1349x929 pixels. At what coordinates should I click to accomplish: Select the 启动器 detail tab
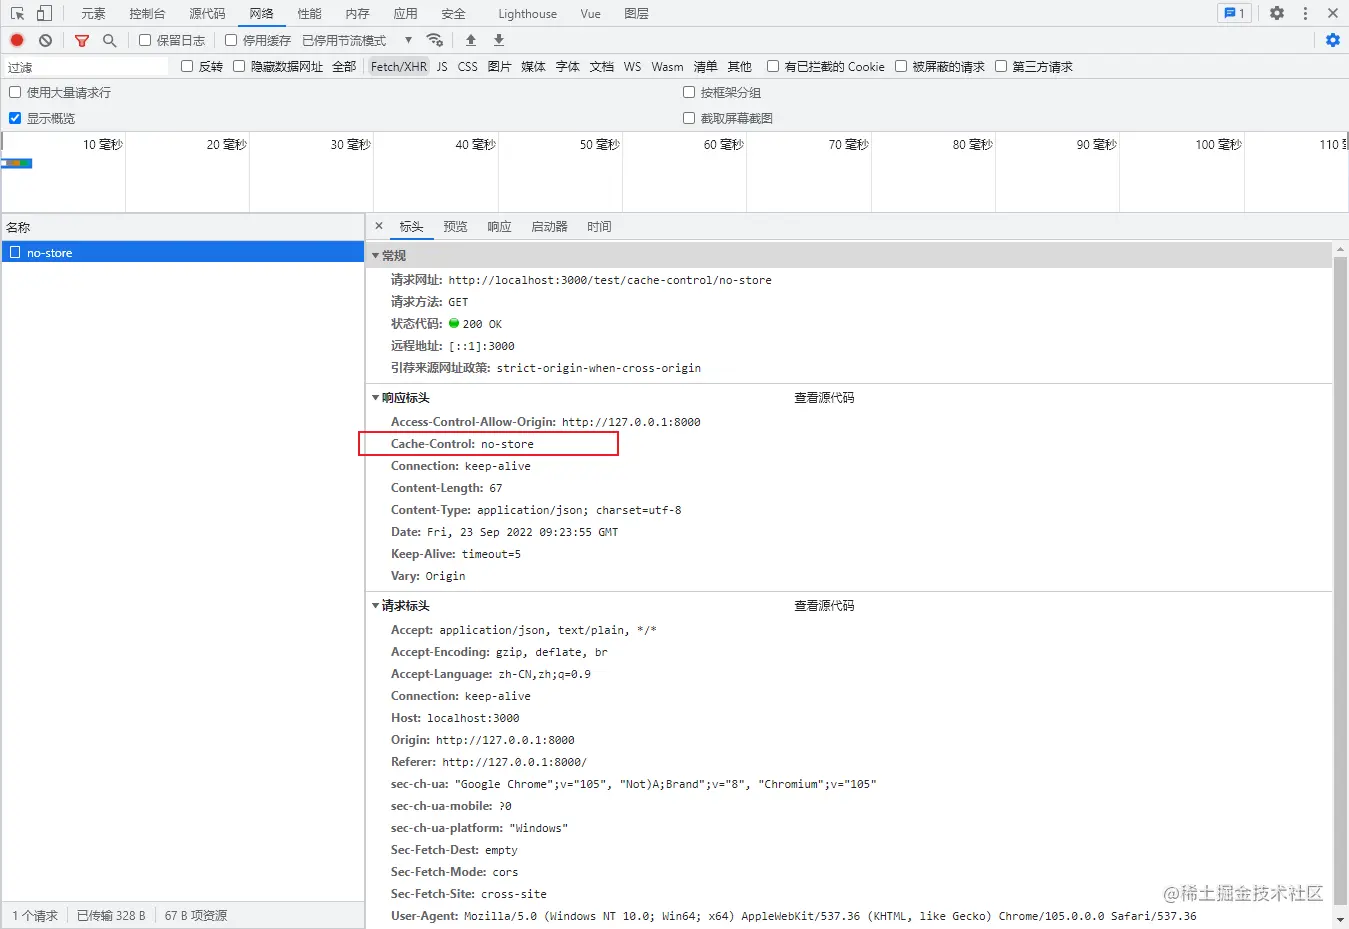[x=549, y=226]
